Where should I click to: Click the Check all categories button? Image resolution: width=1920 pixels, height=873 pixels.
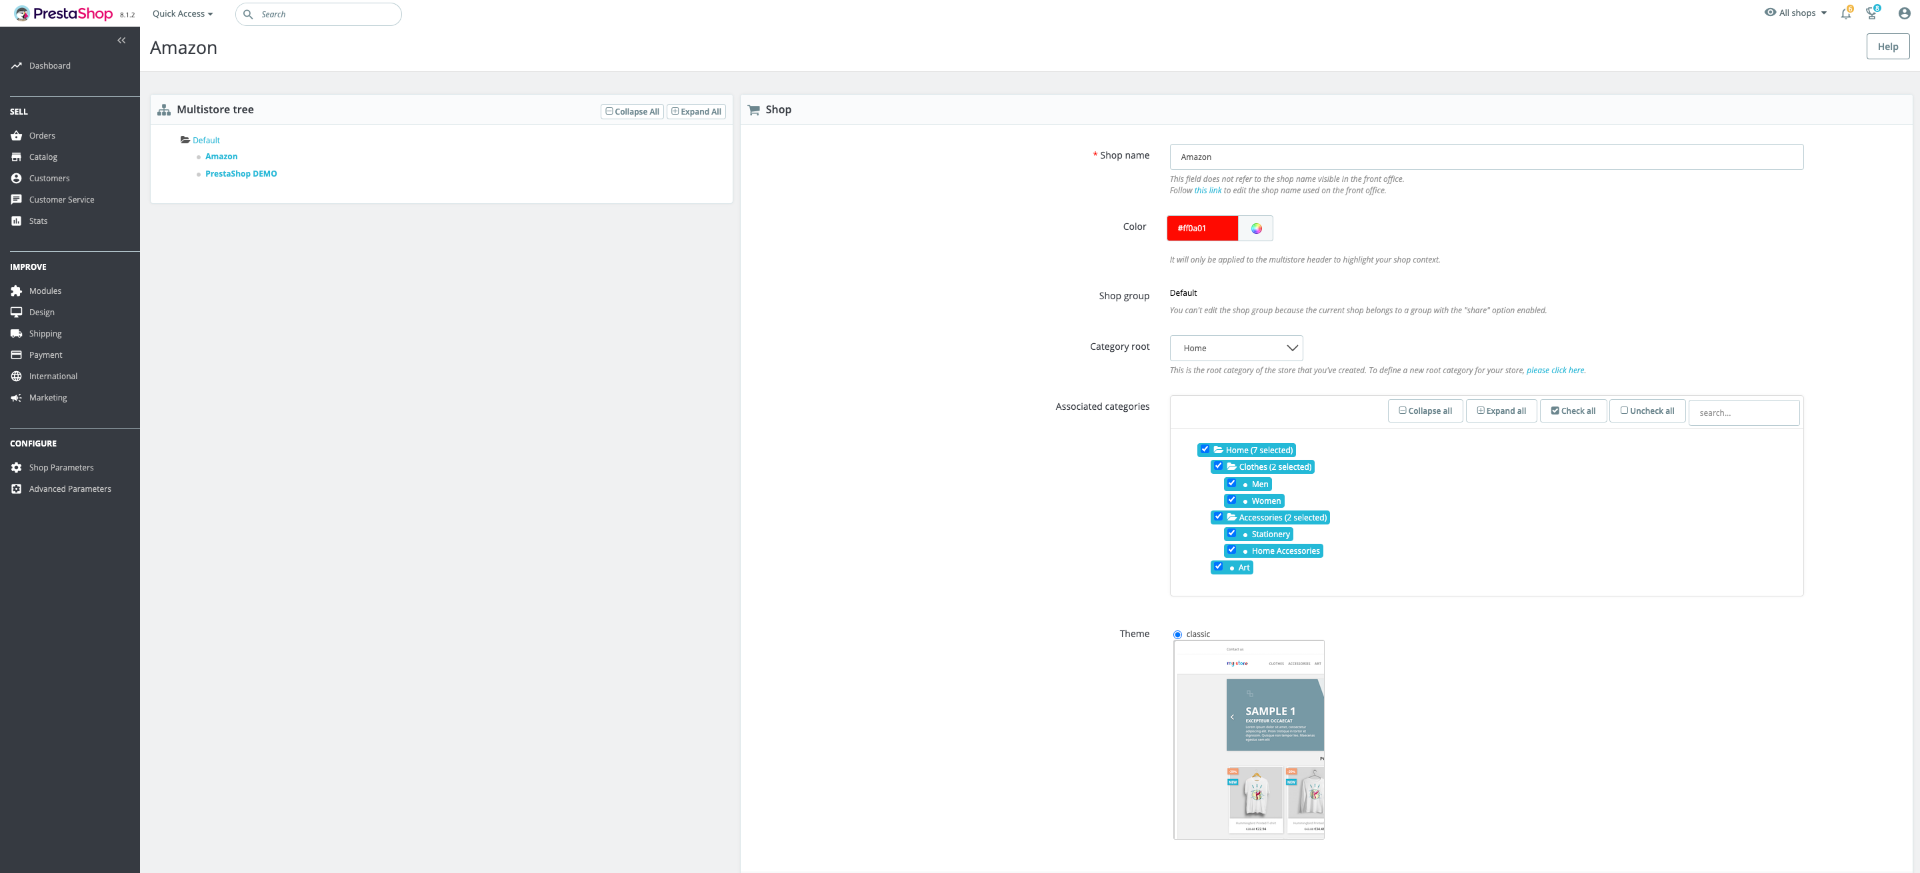tap(1573, 411)
